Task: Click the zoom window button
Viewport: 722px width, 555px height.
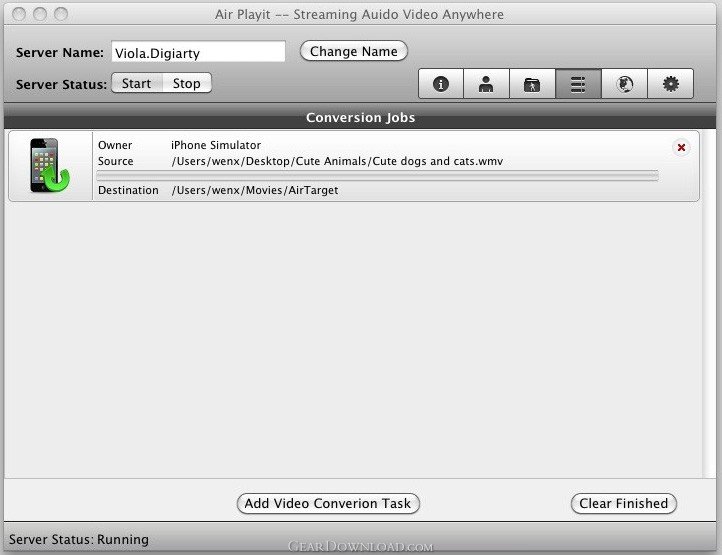Action: 61,14
